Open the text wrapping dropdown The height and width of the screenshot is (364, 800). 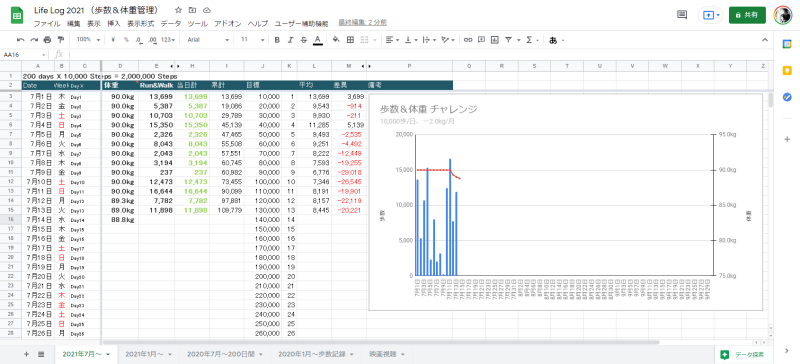tap(430, 40)
